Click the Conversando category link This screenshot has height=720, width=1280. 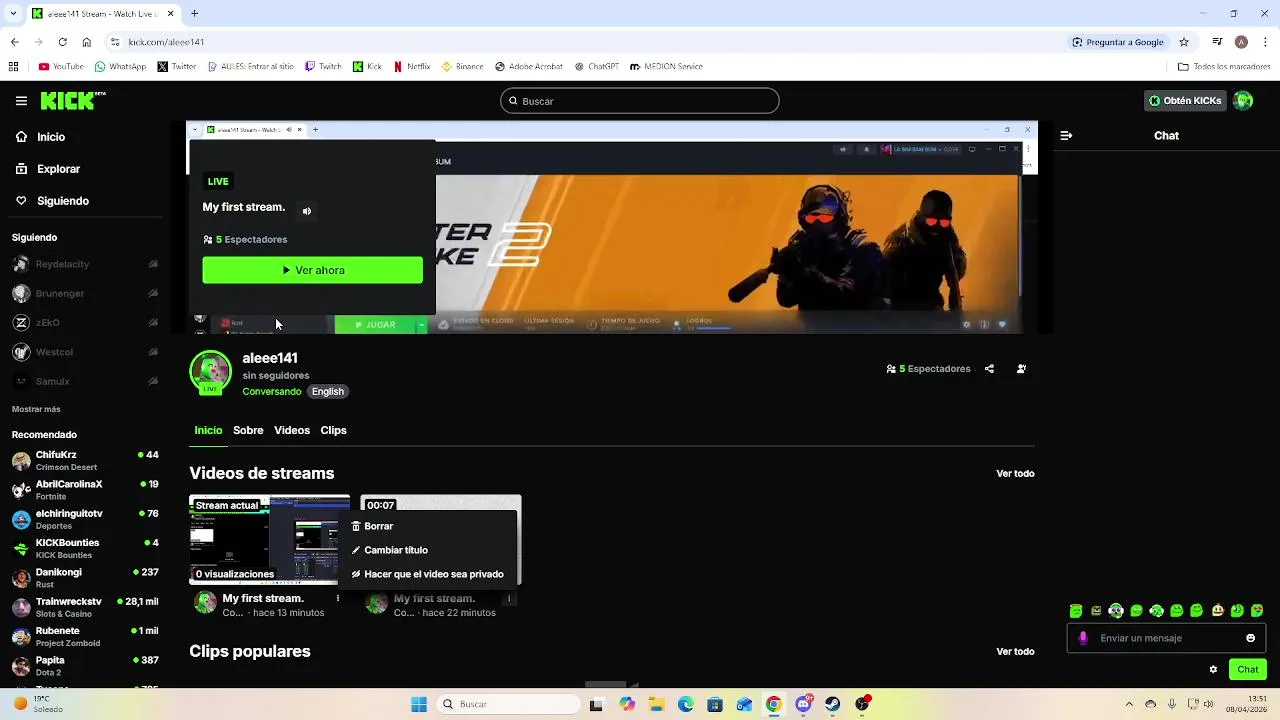(271, 392)
